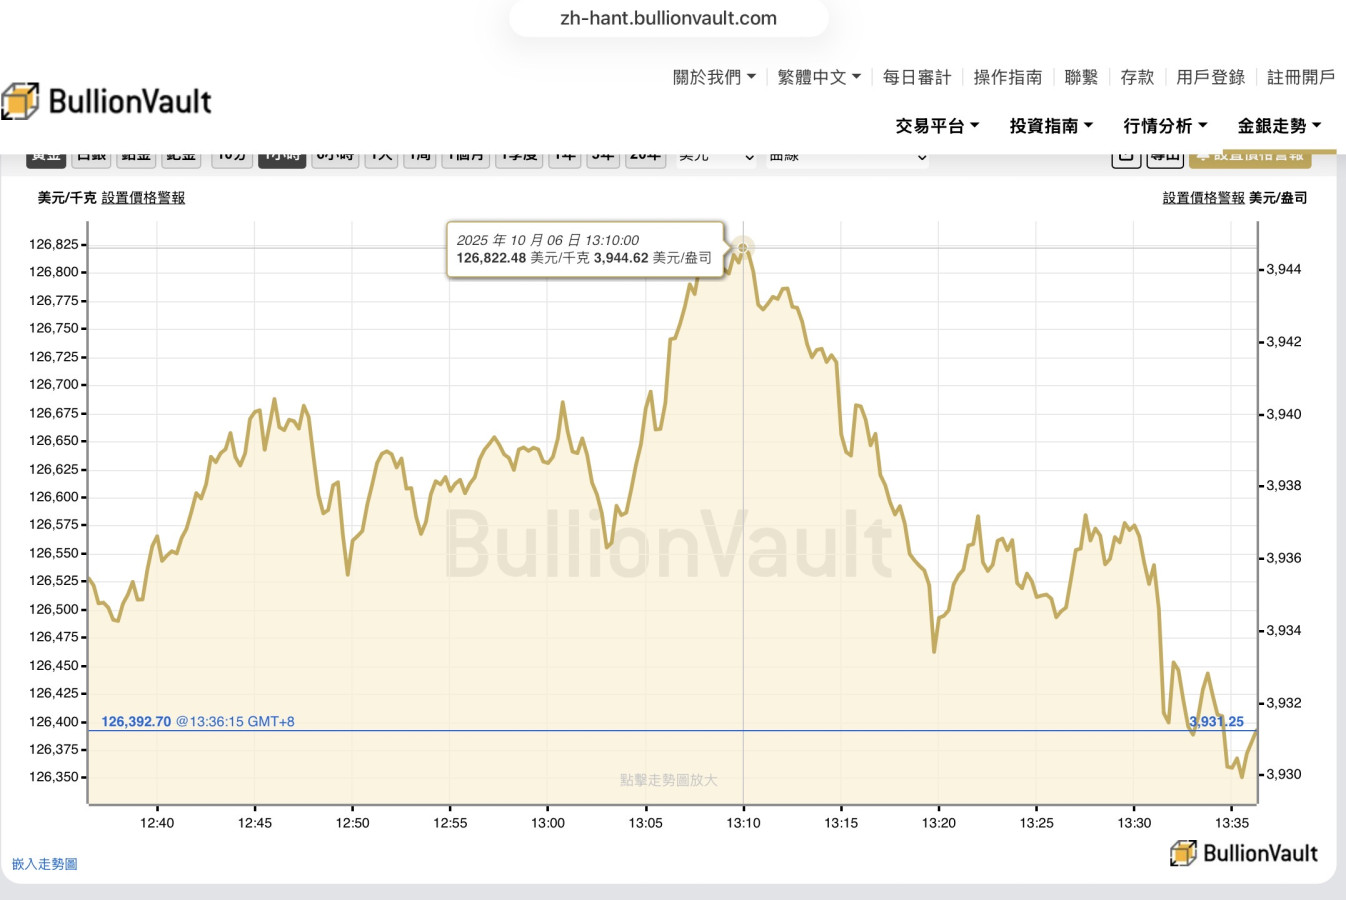Open the 操作指南 page
The height and width of the screenshot is (900, 1346).
1008,77
